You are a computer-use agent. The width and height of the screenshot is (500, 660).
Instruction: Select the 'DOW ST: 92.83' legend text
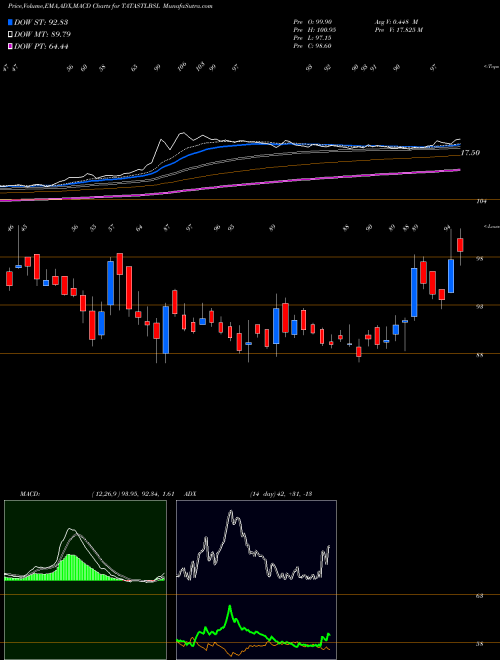click(41, 22)
